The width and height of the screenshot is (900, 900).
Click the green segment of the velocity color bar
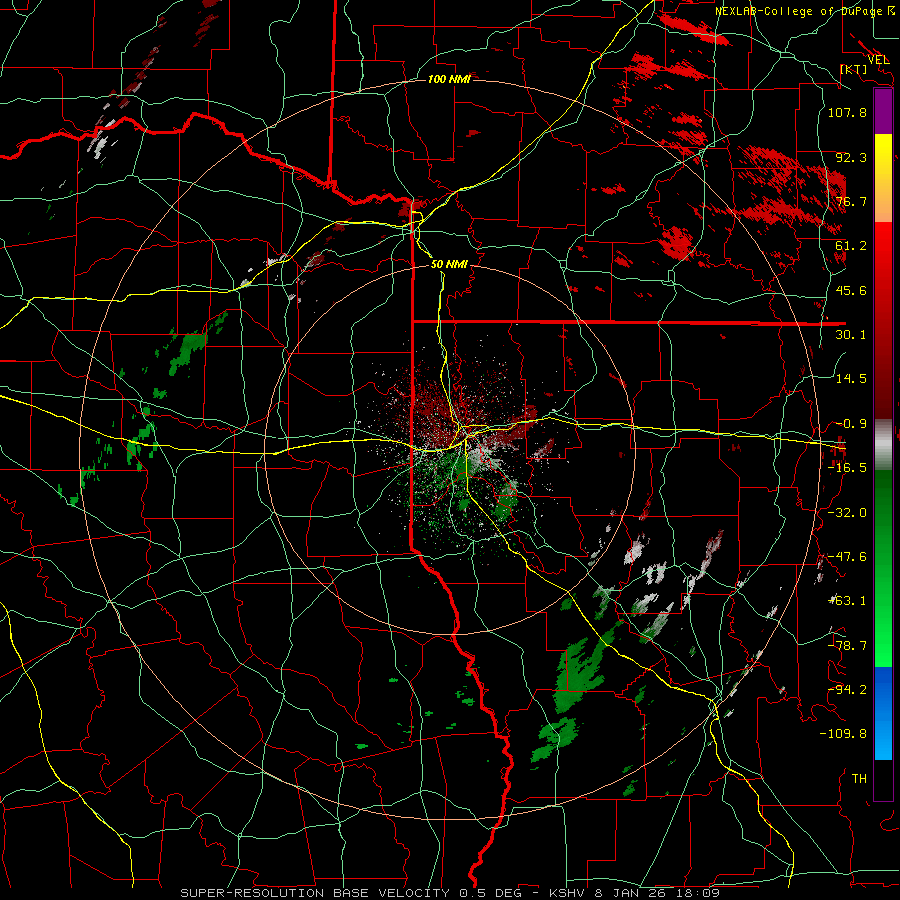click(x=883, y=568)
